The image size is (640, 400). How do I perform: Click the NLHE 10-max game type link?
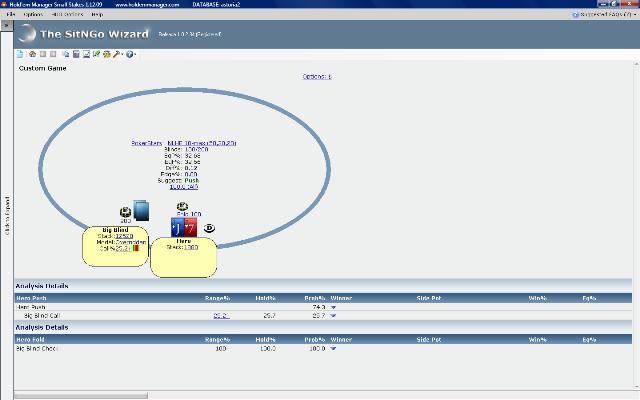coord(202,143)
